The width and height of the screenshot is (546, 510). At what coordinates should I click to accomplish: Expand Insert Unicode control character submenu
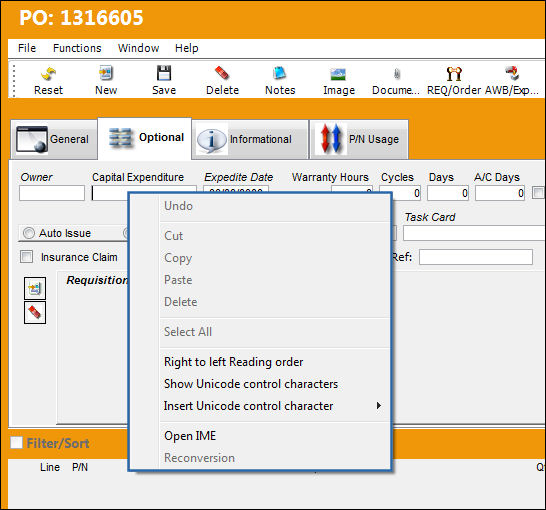coord(260,406)
